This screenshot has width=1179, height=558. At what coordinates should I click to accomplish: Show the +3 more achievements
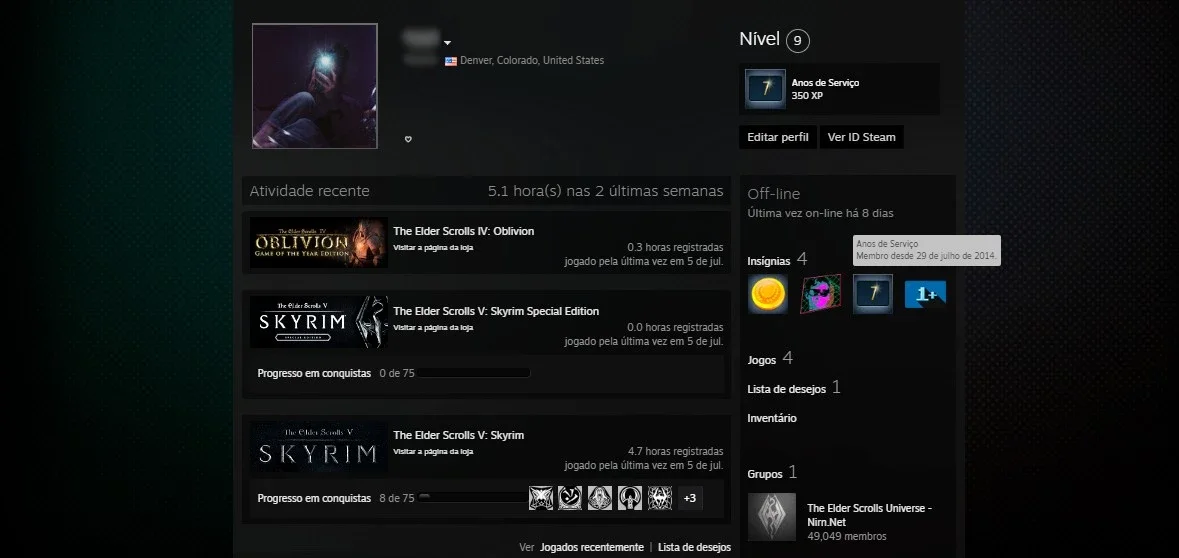[x=690, y=498]
